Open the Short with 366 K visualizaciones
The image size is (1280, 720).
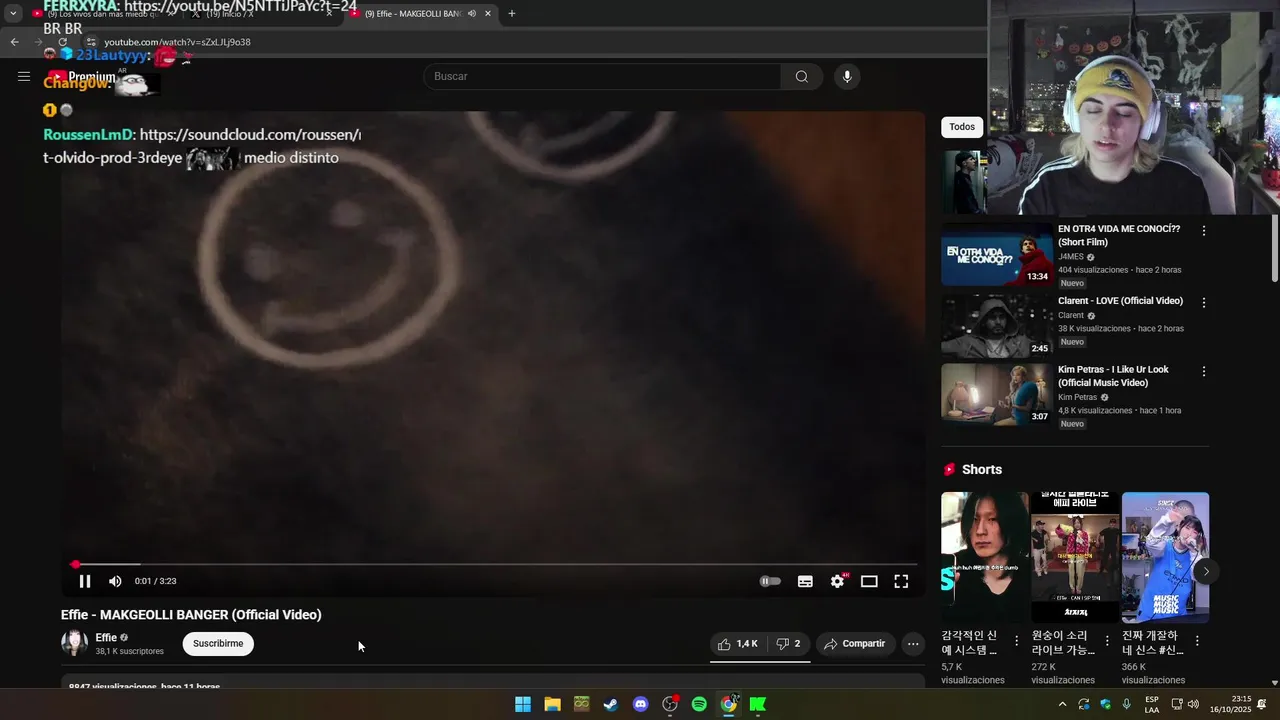point(1165,557)
